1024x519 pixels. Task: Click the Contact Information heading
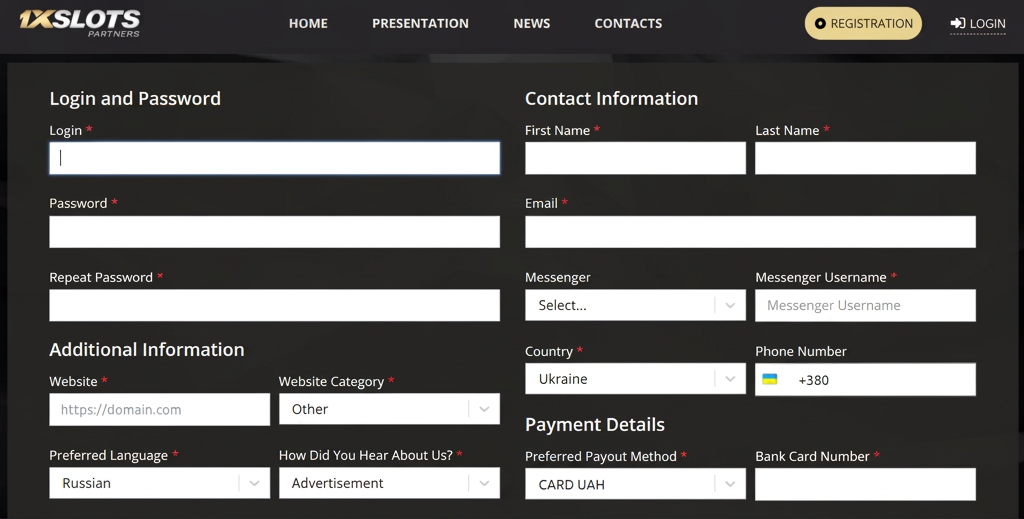pyautogui.click(x=611, y=99)
